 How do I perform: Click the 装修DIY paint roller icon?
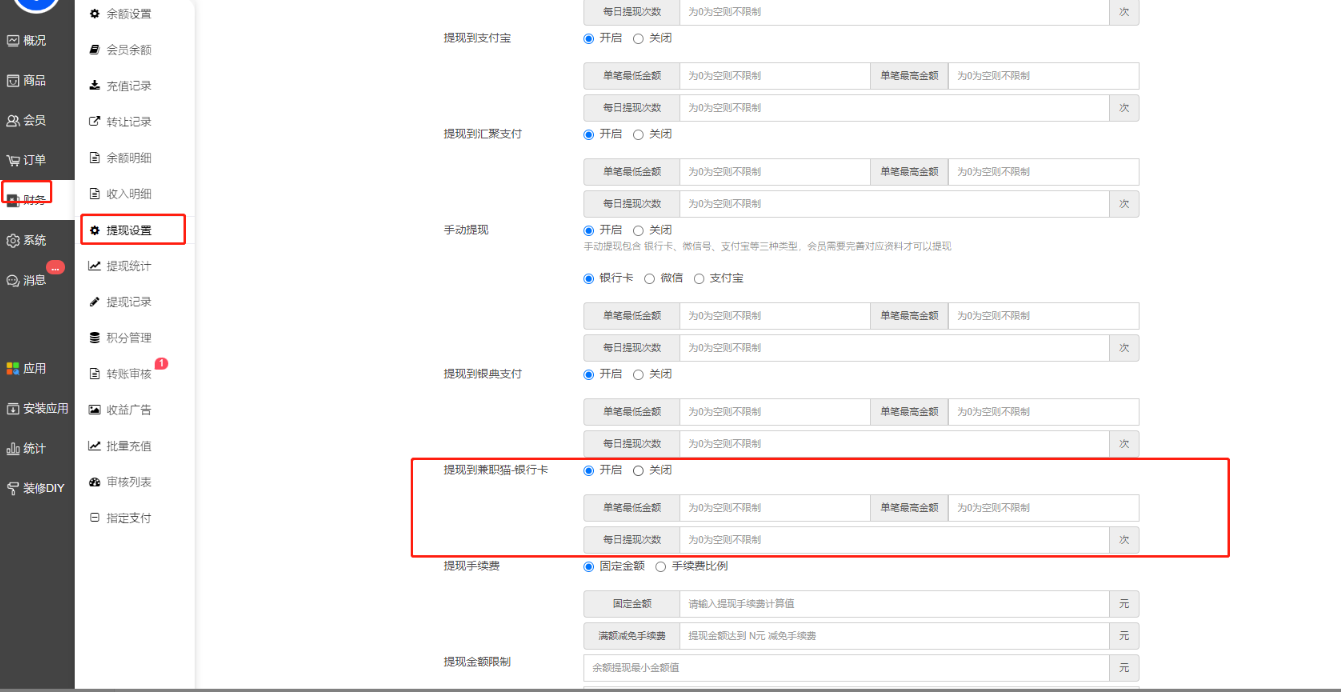pos(13,489)
